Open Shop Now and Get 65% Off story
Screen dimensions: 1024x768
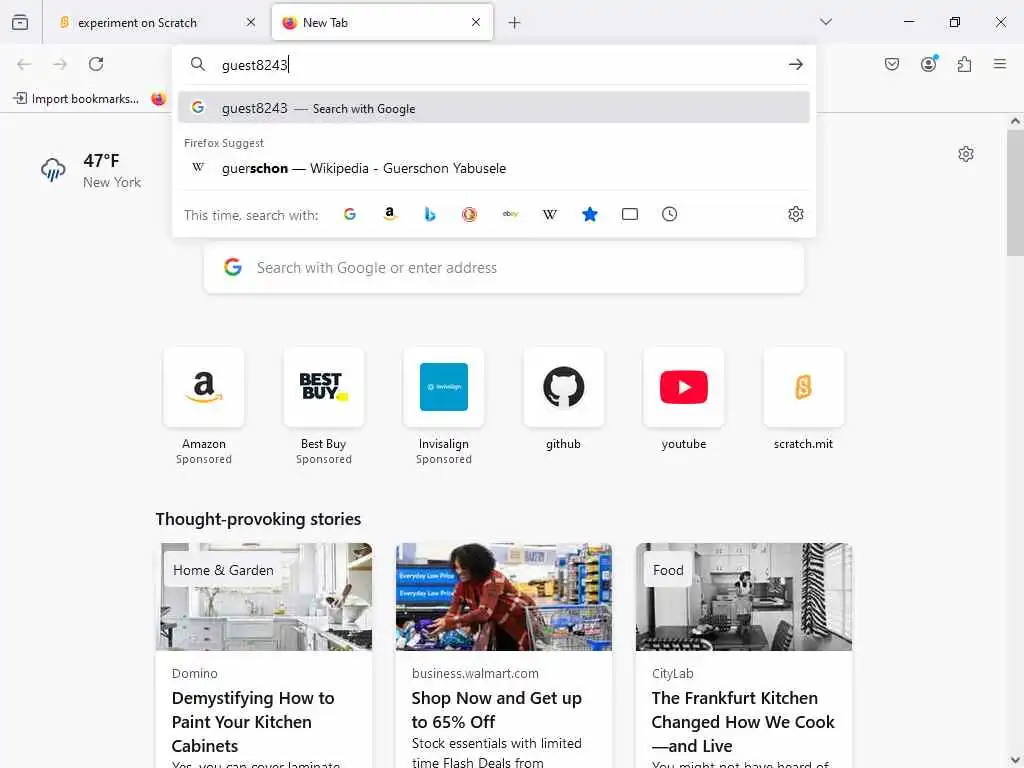pos(496,710)
